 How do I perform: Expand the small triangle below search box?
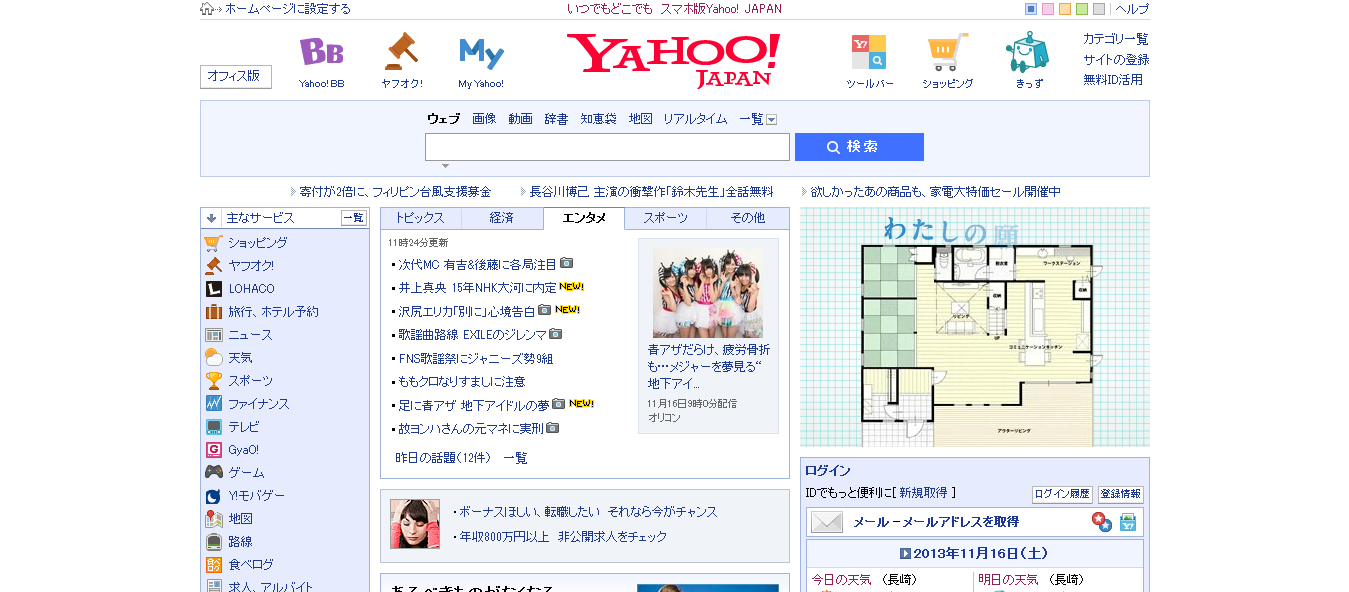point(446,166)
